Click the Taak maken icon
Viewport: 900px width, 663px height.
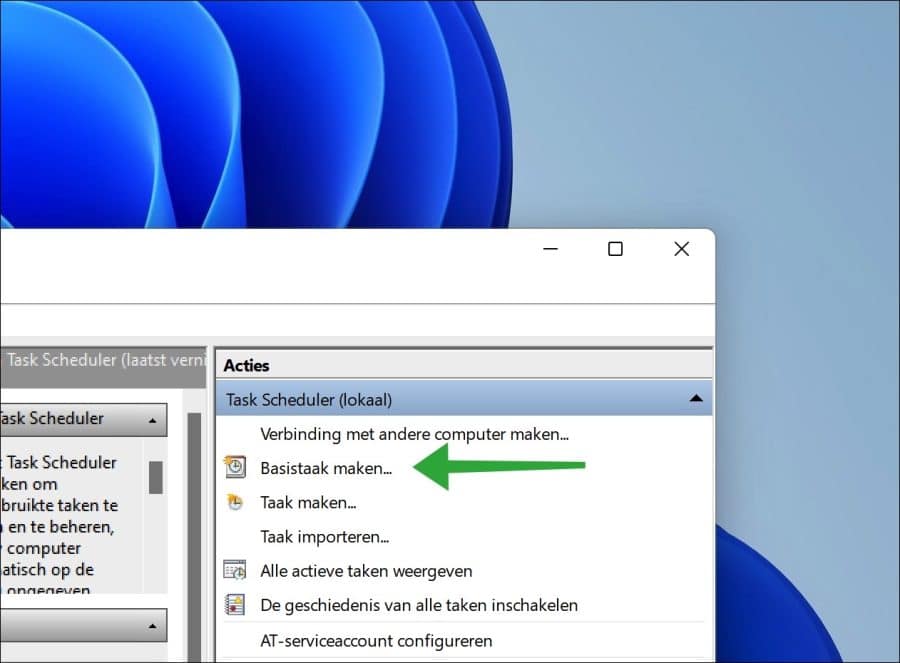point(235,502)
